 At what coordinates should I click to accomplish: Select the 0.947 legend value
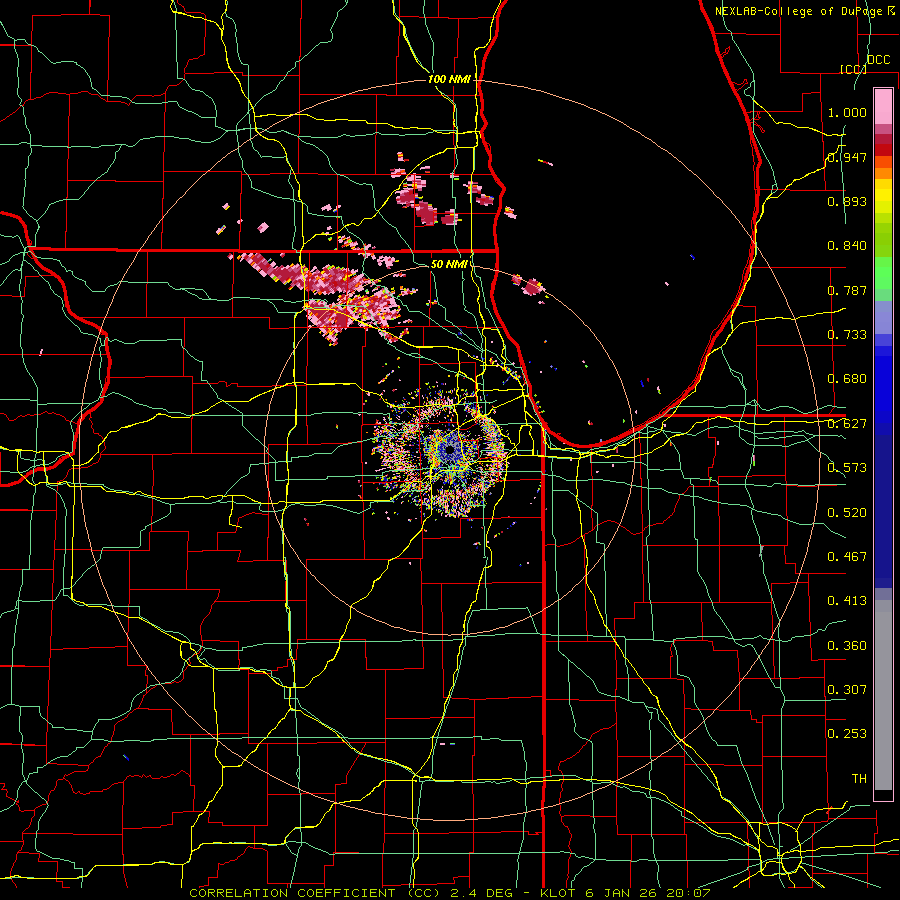tap(847, 157)
